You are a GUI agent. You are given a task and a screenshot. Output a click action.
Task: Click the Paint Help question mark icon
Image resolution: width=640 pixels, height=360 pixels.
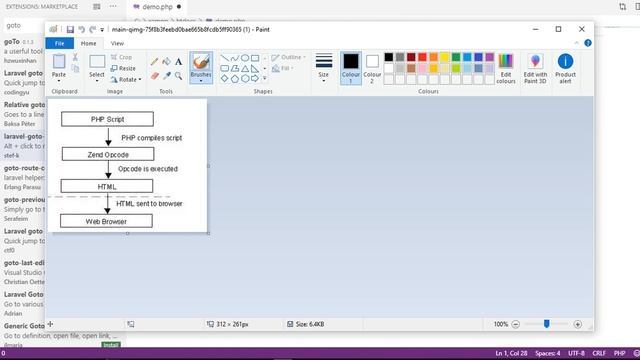[x=588, y=43]
